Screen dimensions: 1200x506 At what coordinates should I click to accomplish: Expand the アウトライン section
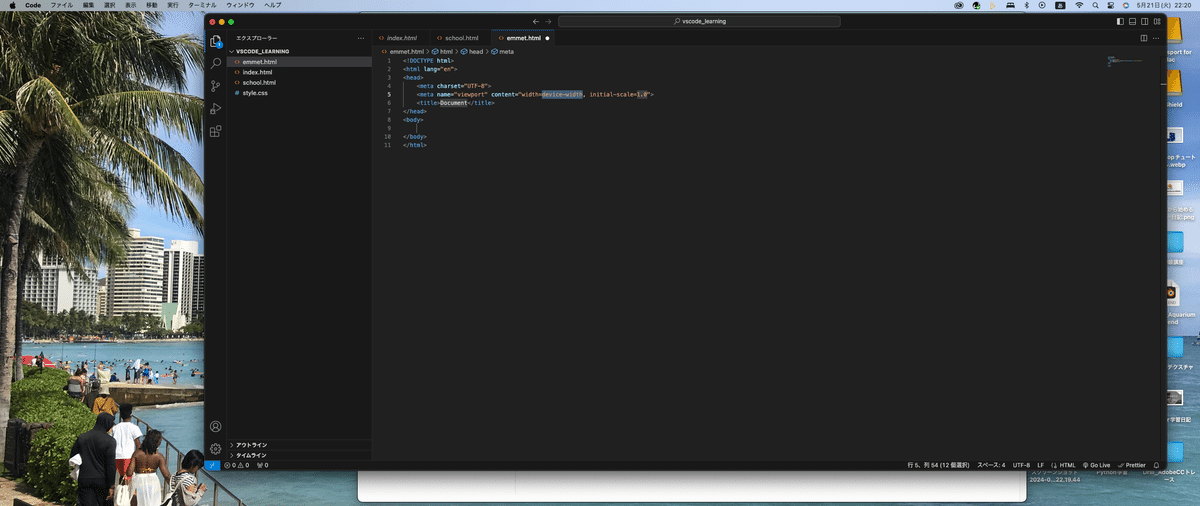coord(299,444)
